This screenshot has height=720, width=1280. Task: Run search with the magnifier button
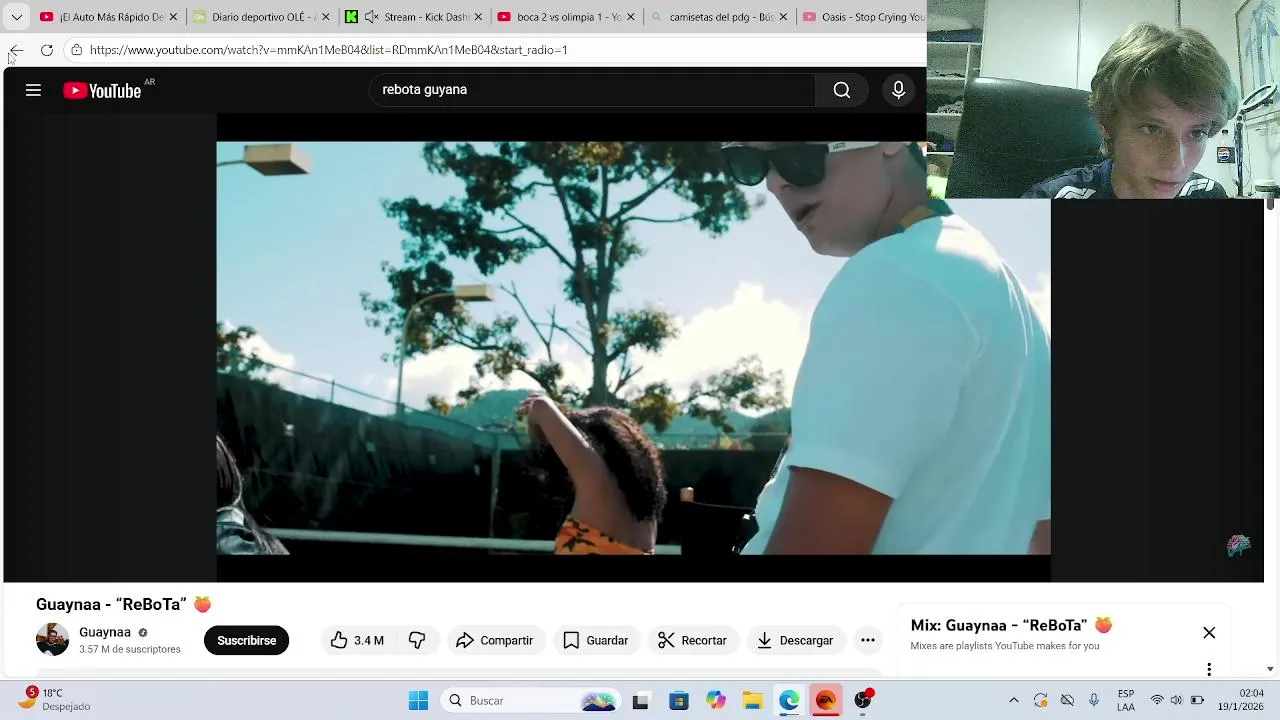(x=842, y=90)
